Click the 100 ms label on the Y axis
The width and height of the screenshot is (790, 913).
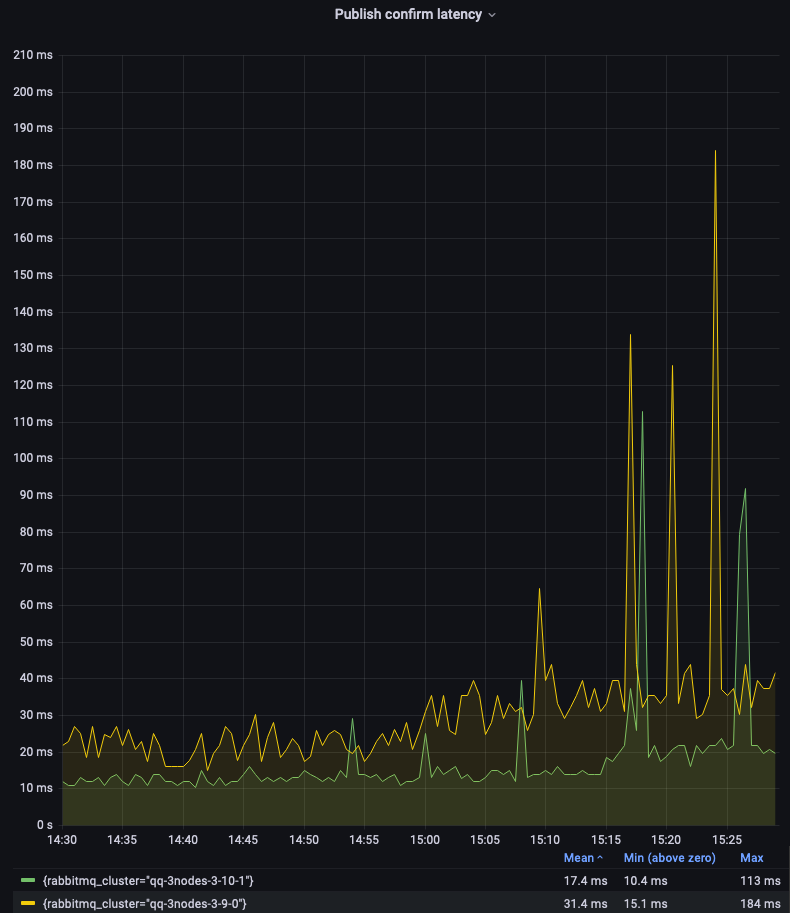pyautogui.click(x=32, y=458)
